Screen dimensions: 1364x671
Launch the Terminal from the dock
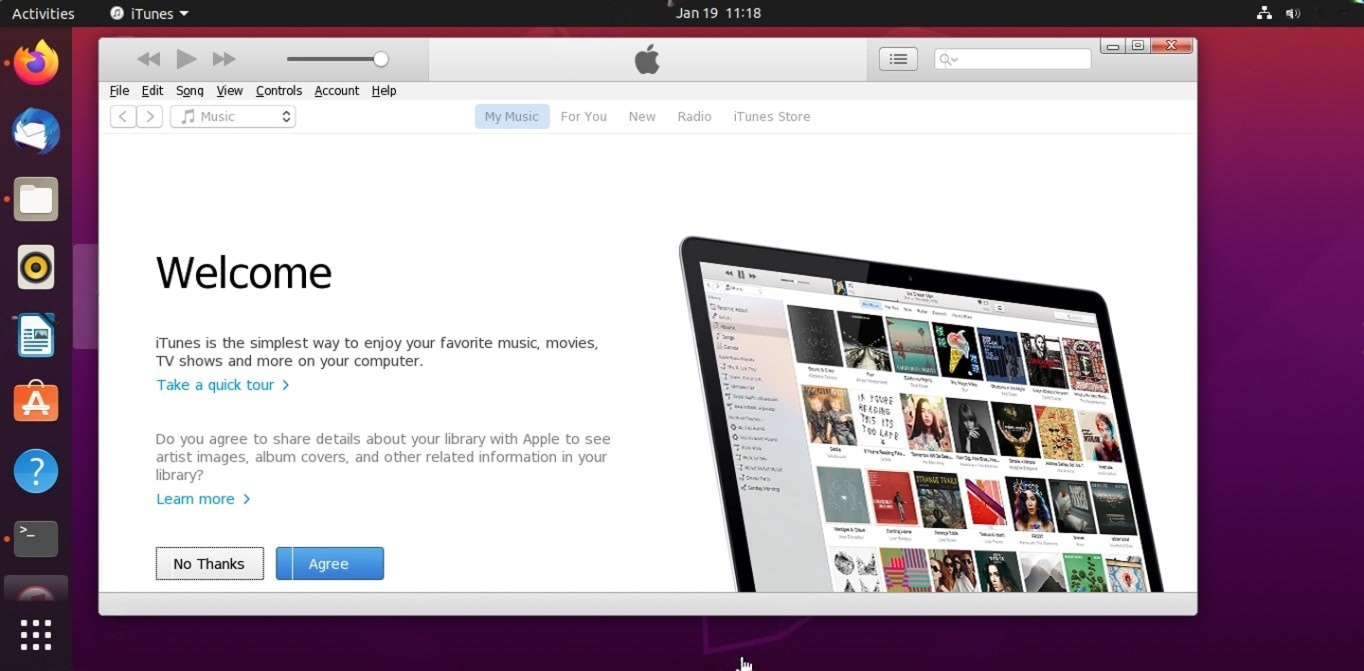click(x=34, y=539)
